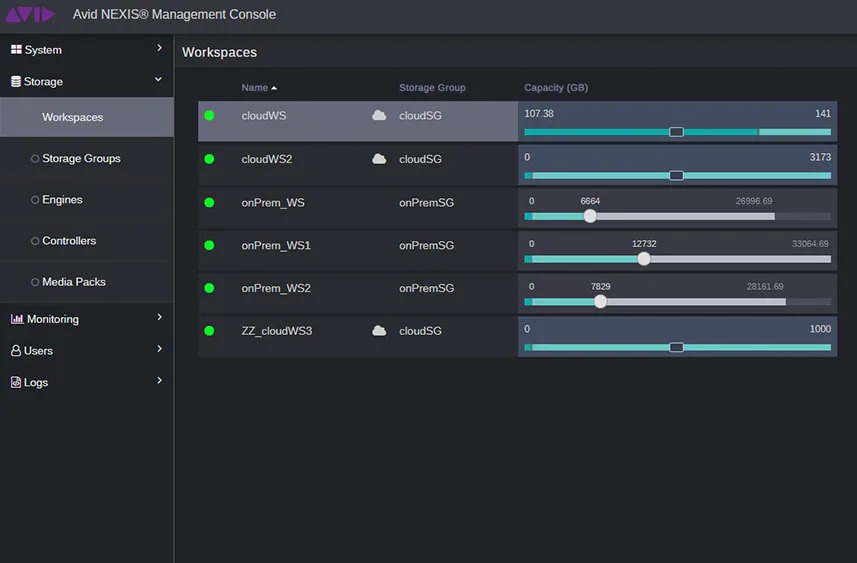Click the Monitoring chart icon
Viewport: 857px width, 563px height.
click(17, 319)
